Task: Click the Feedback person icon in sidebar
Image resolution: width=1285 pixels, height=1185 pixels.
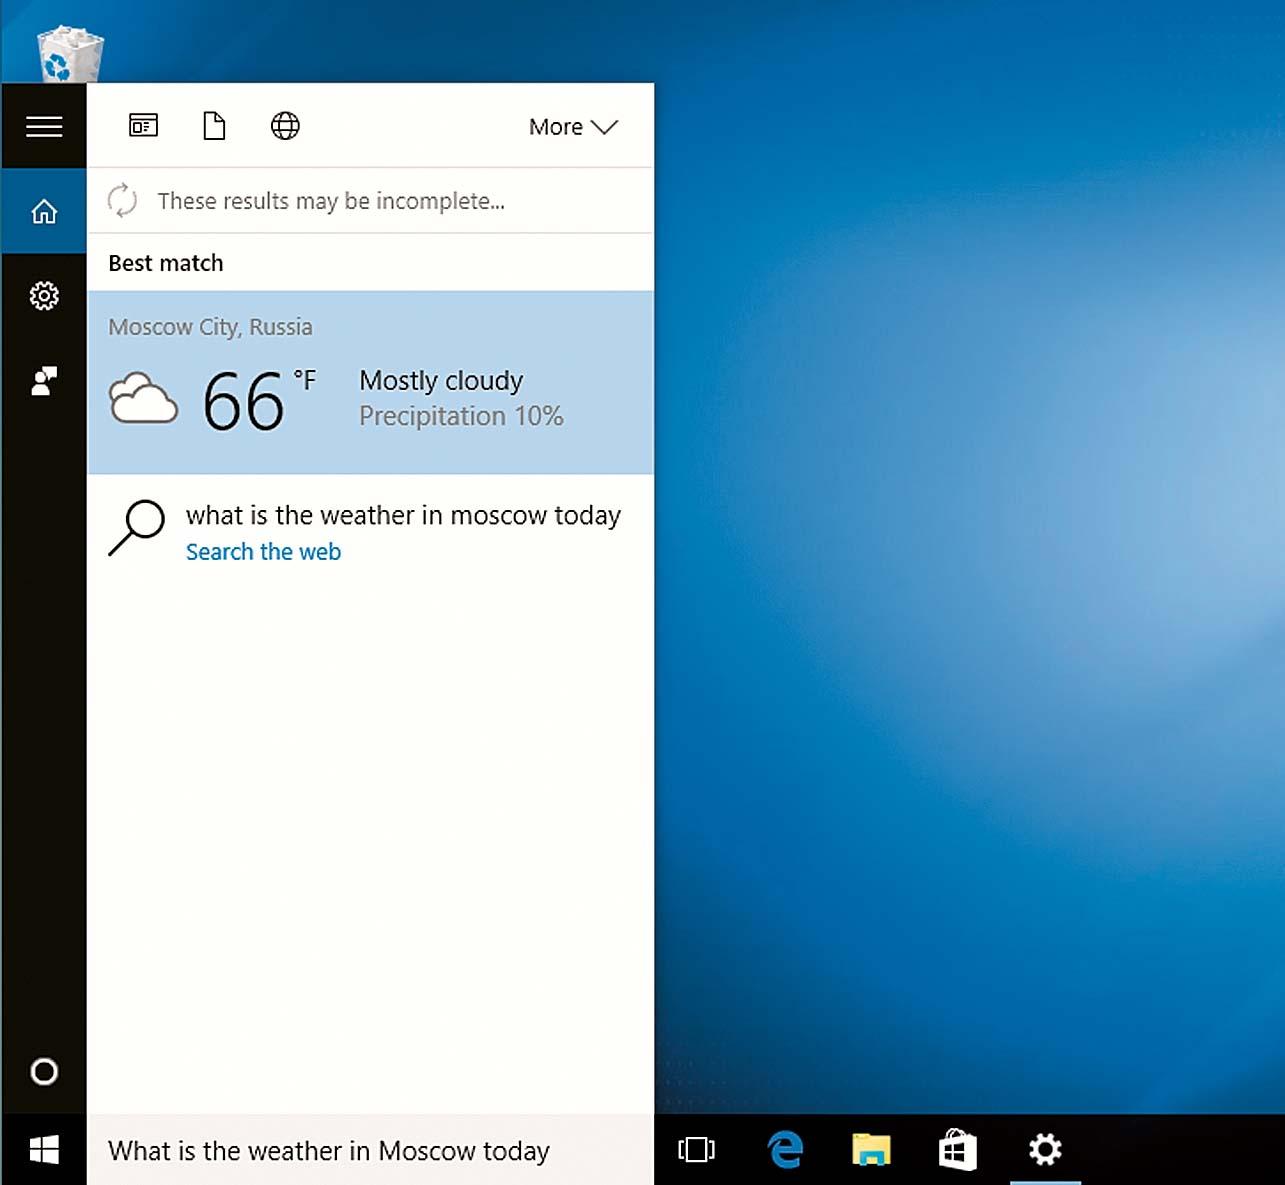Action: point(44,381)
